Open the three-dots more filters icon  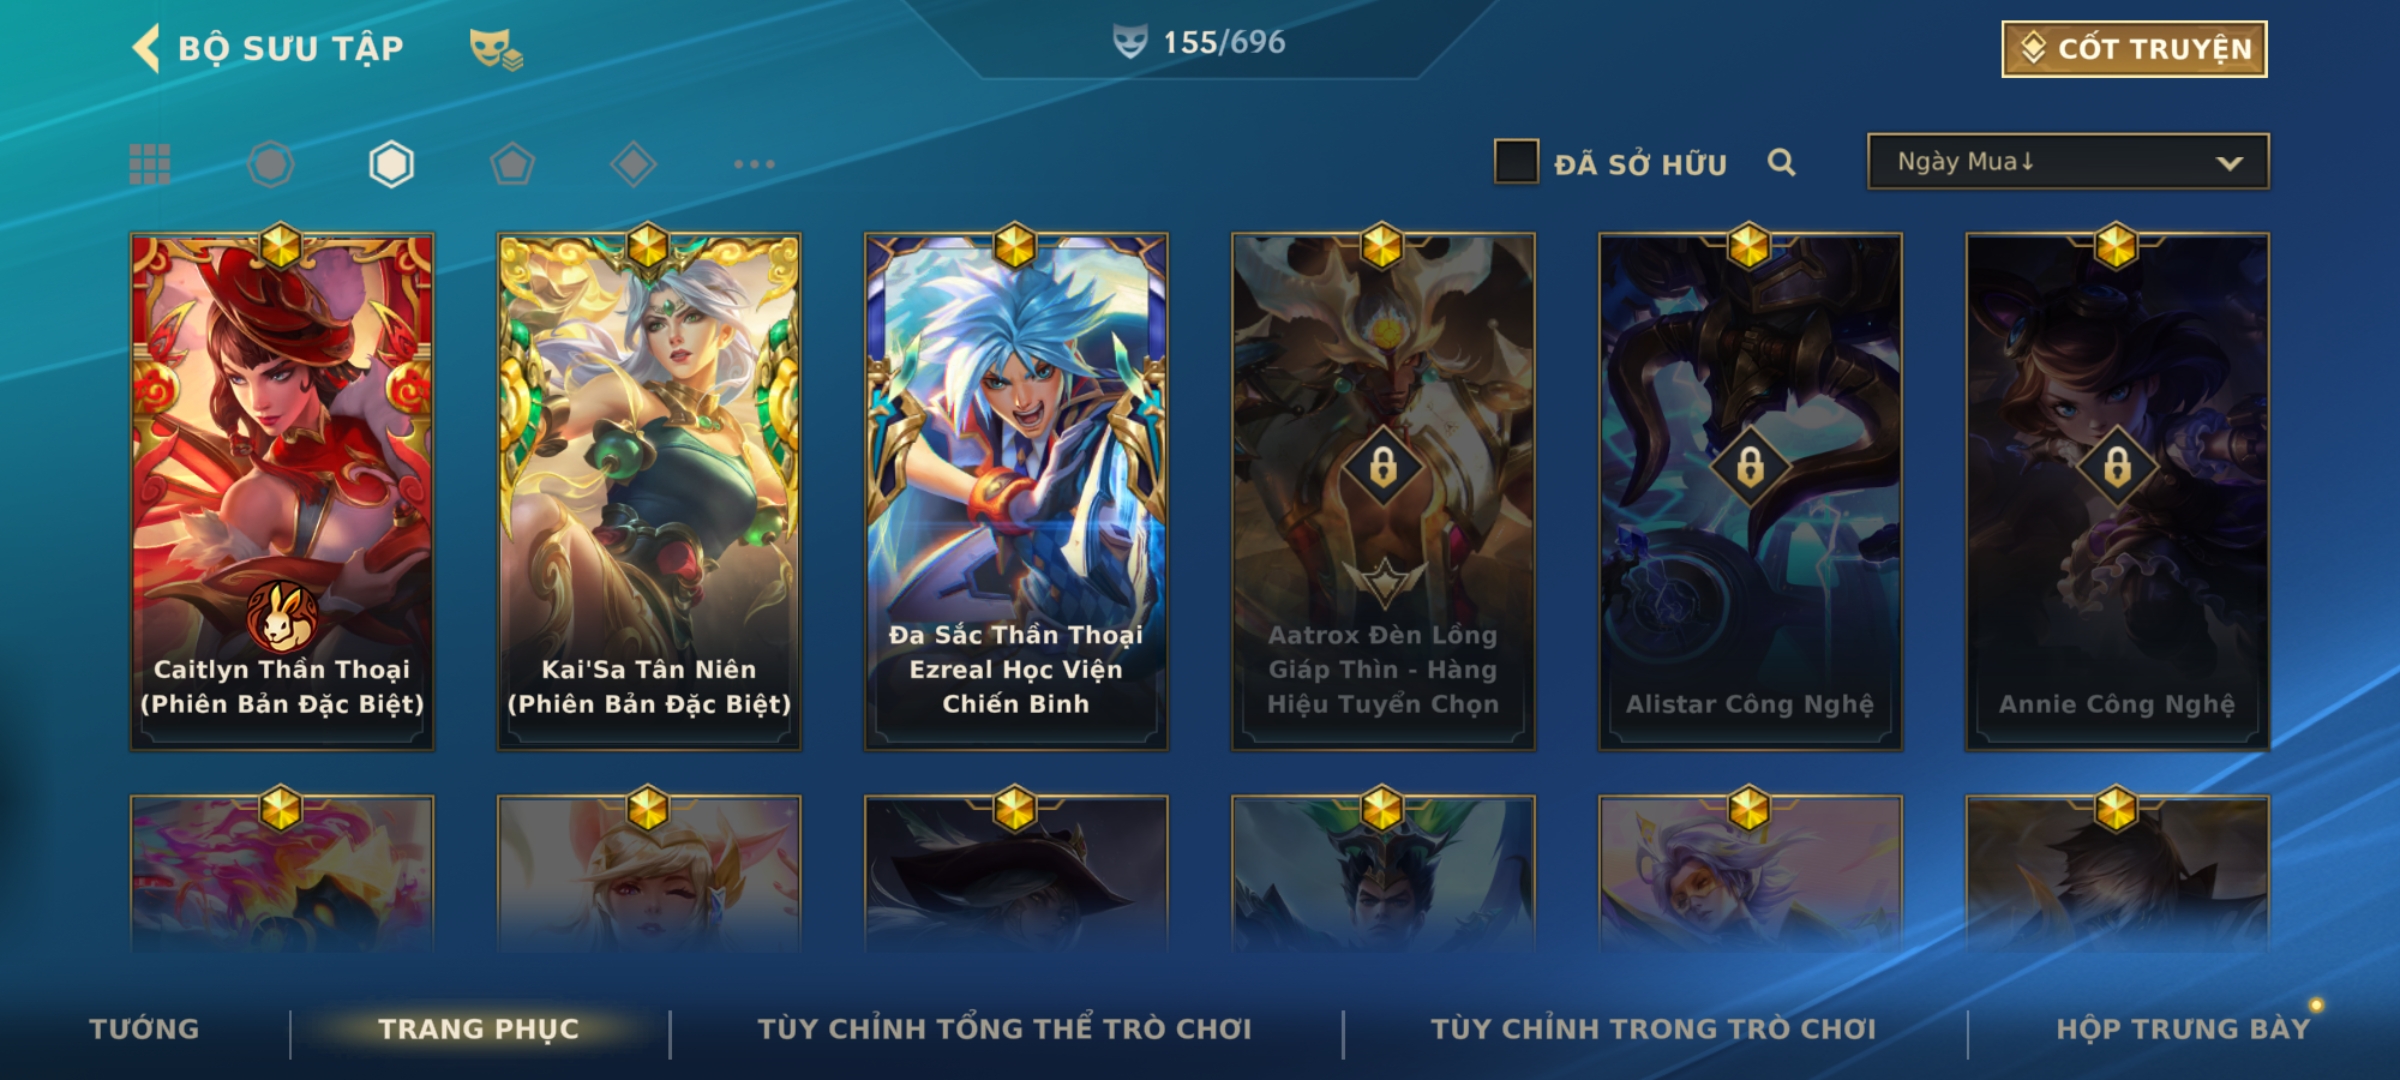point(754,164)
